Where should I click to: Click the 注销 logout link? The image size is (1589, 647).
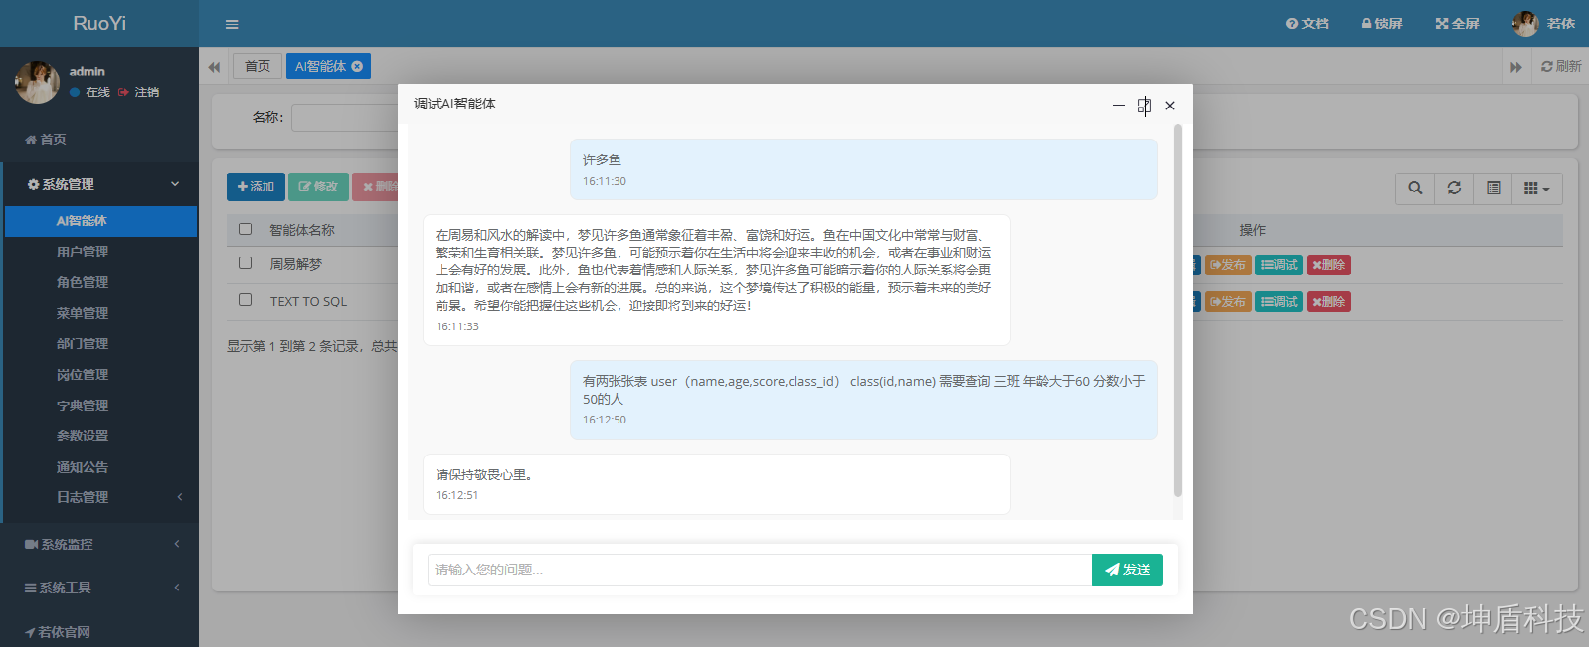coord(139,92)
